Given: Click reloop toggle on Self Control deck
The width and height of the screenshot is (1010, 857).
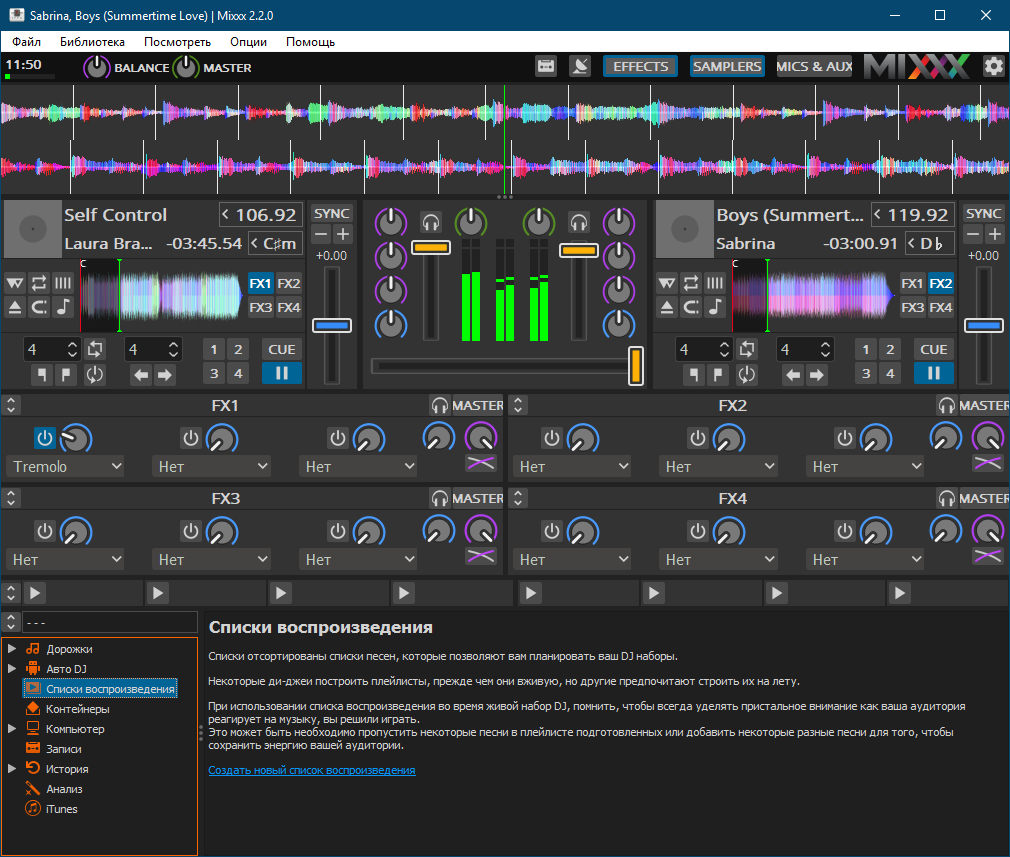Looking at the screenshot, I should (94, 374).
